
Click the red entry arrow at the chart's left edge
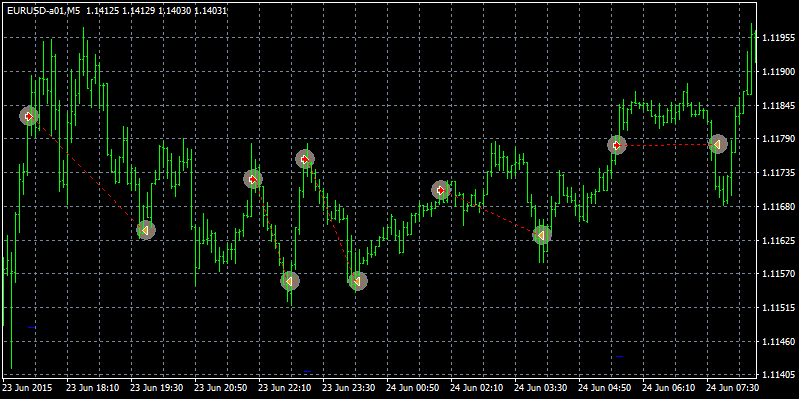point(29,116)
